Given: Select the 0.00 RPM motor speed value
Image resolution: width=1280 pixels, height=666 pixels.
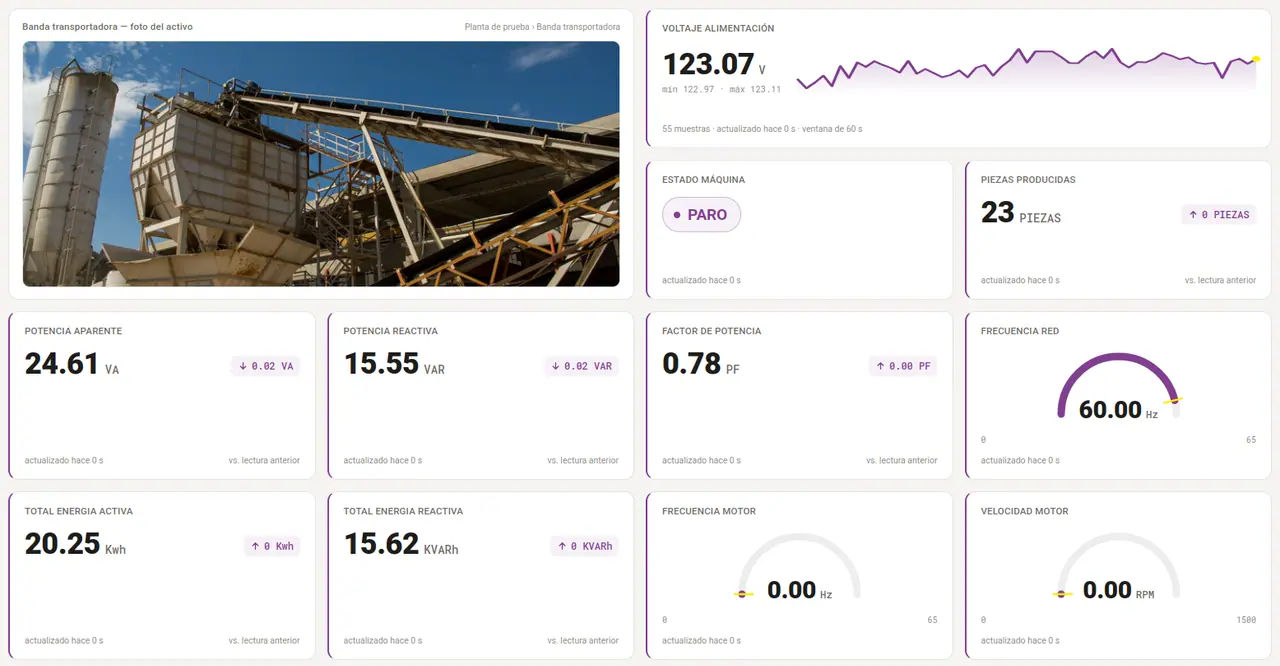Looking at the screenshot, I should (x=1118, y=591).
